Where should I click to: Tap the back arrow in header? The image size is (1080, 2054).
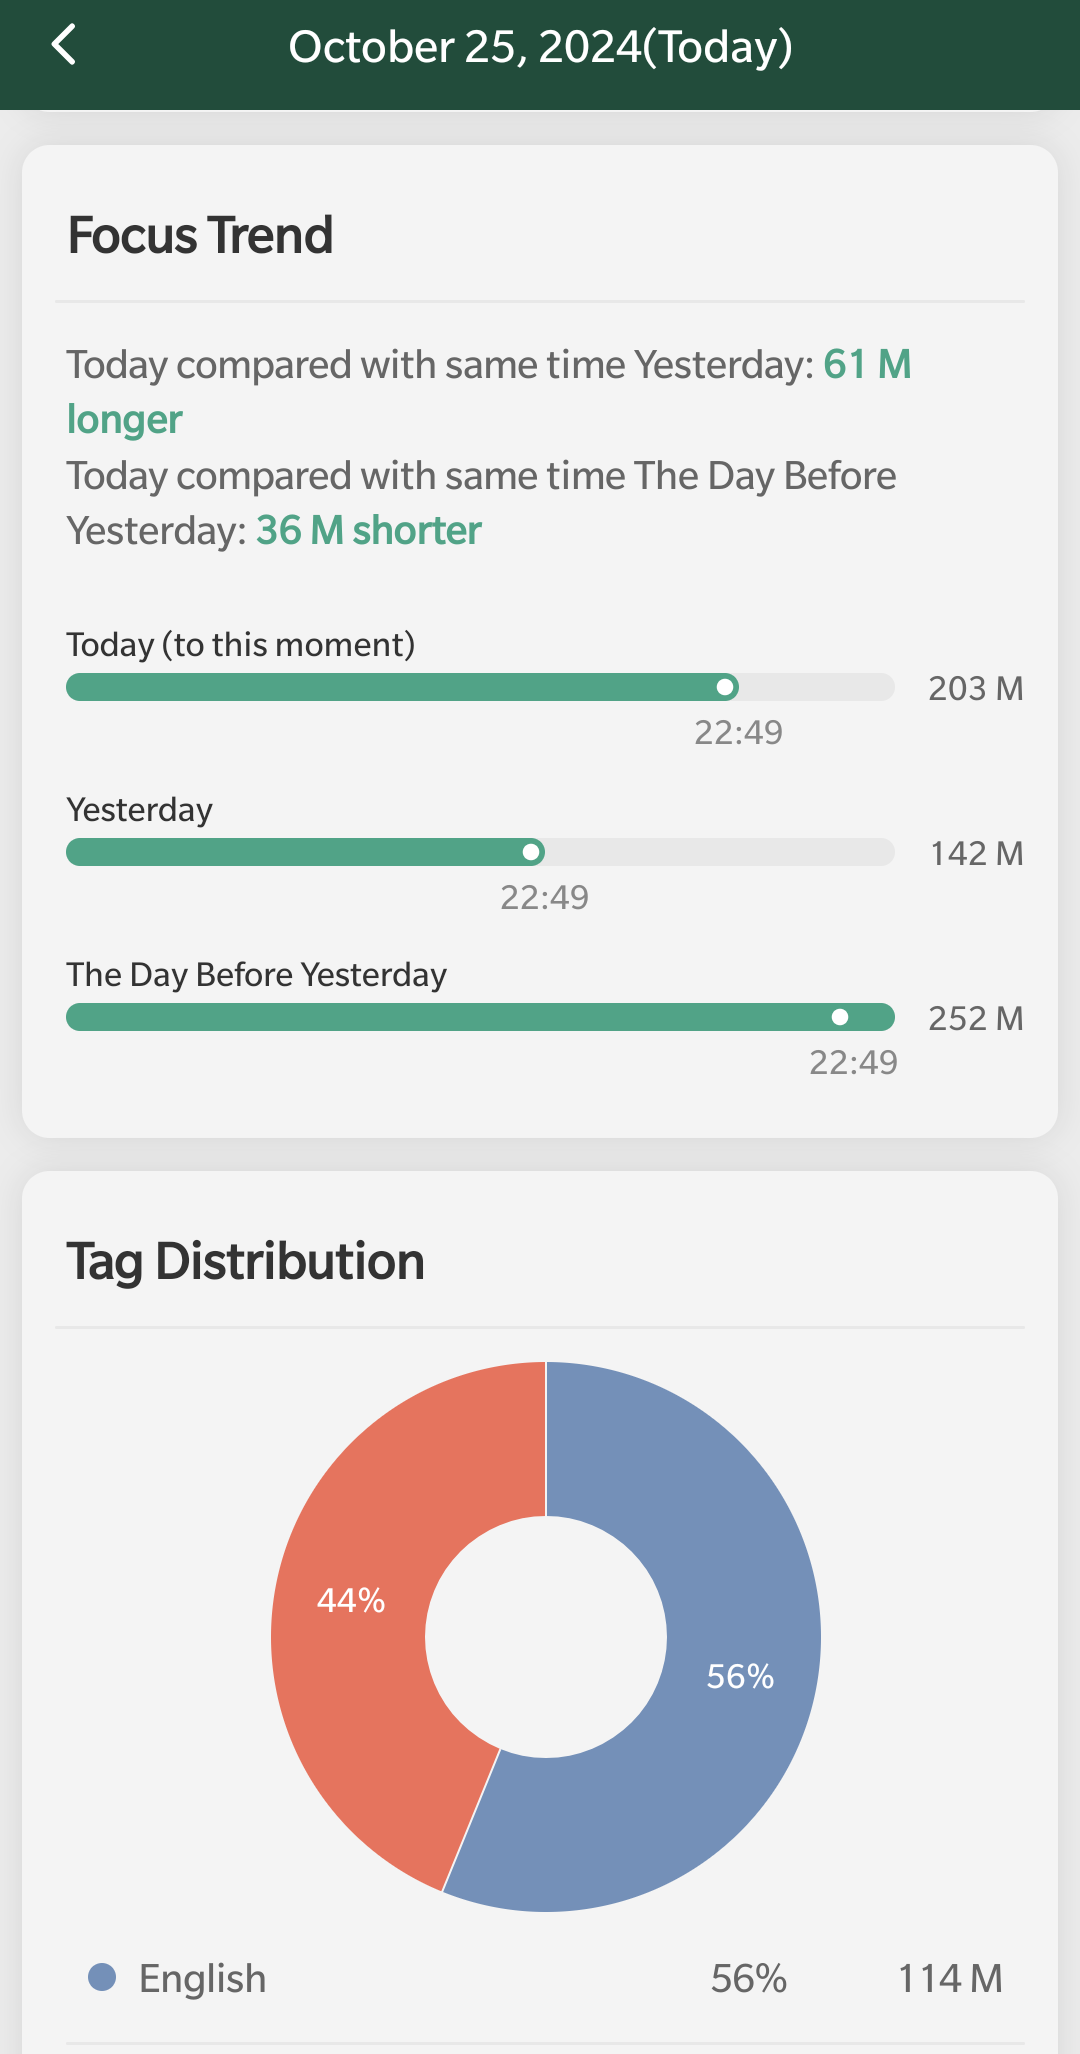[64, 46]
